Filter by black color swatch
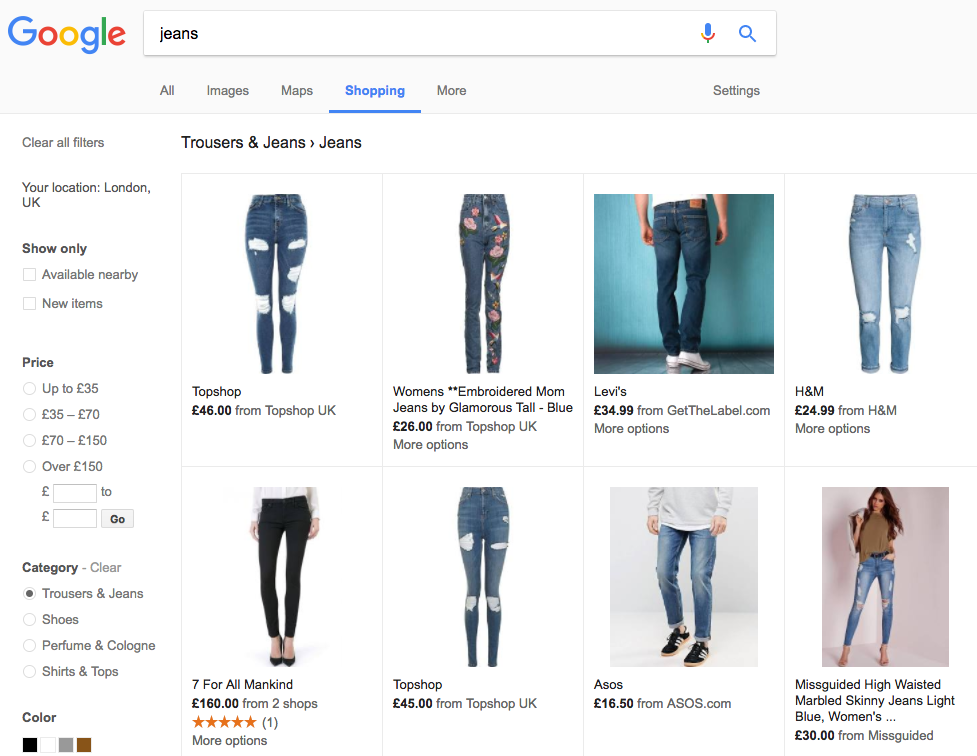 pos(30,745)
